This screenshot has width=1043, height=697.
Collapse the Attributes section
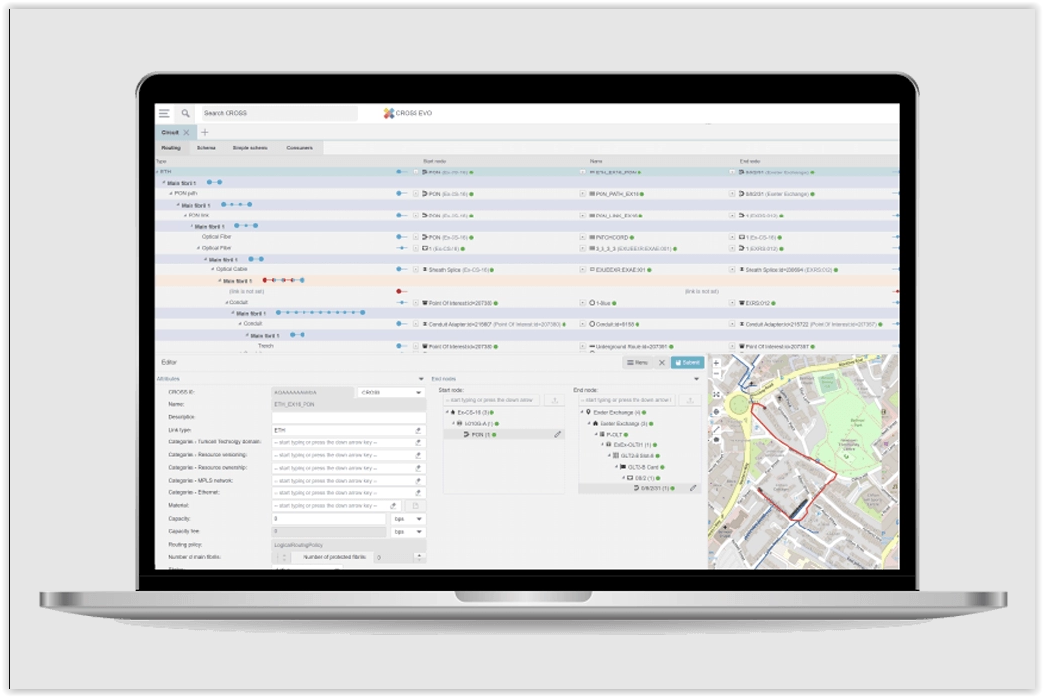pyautogui.click(x=422, y=379)
